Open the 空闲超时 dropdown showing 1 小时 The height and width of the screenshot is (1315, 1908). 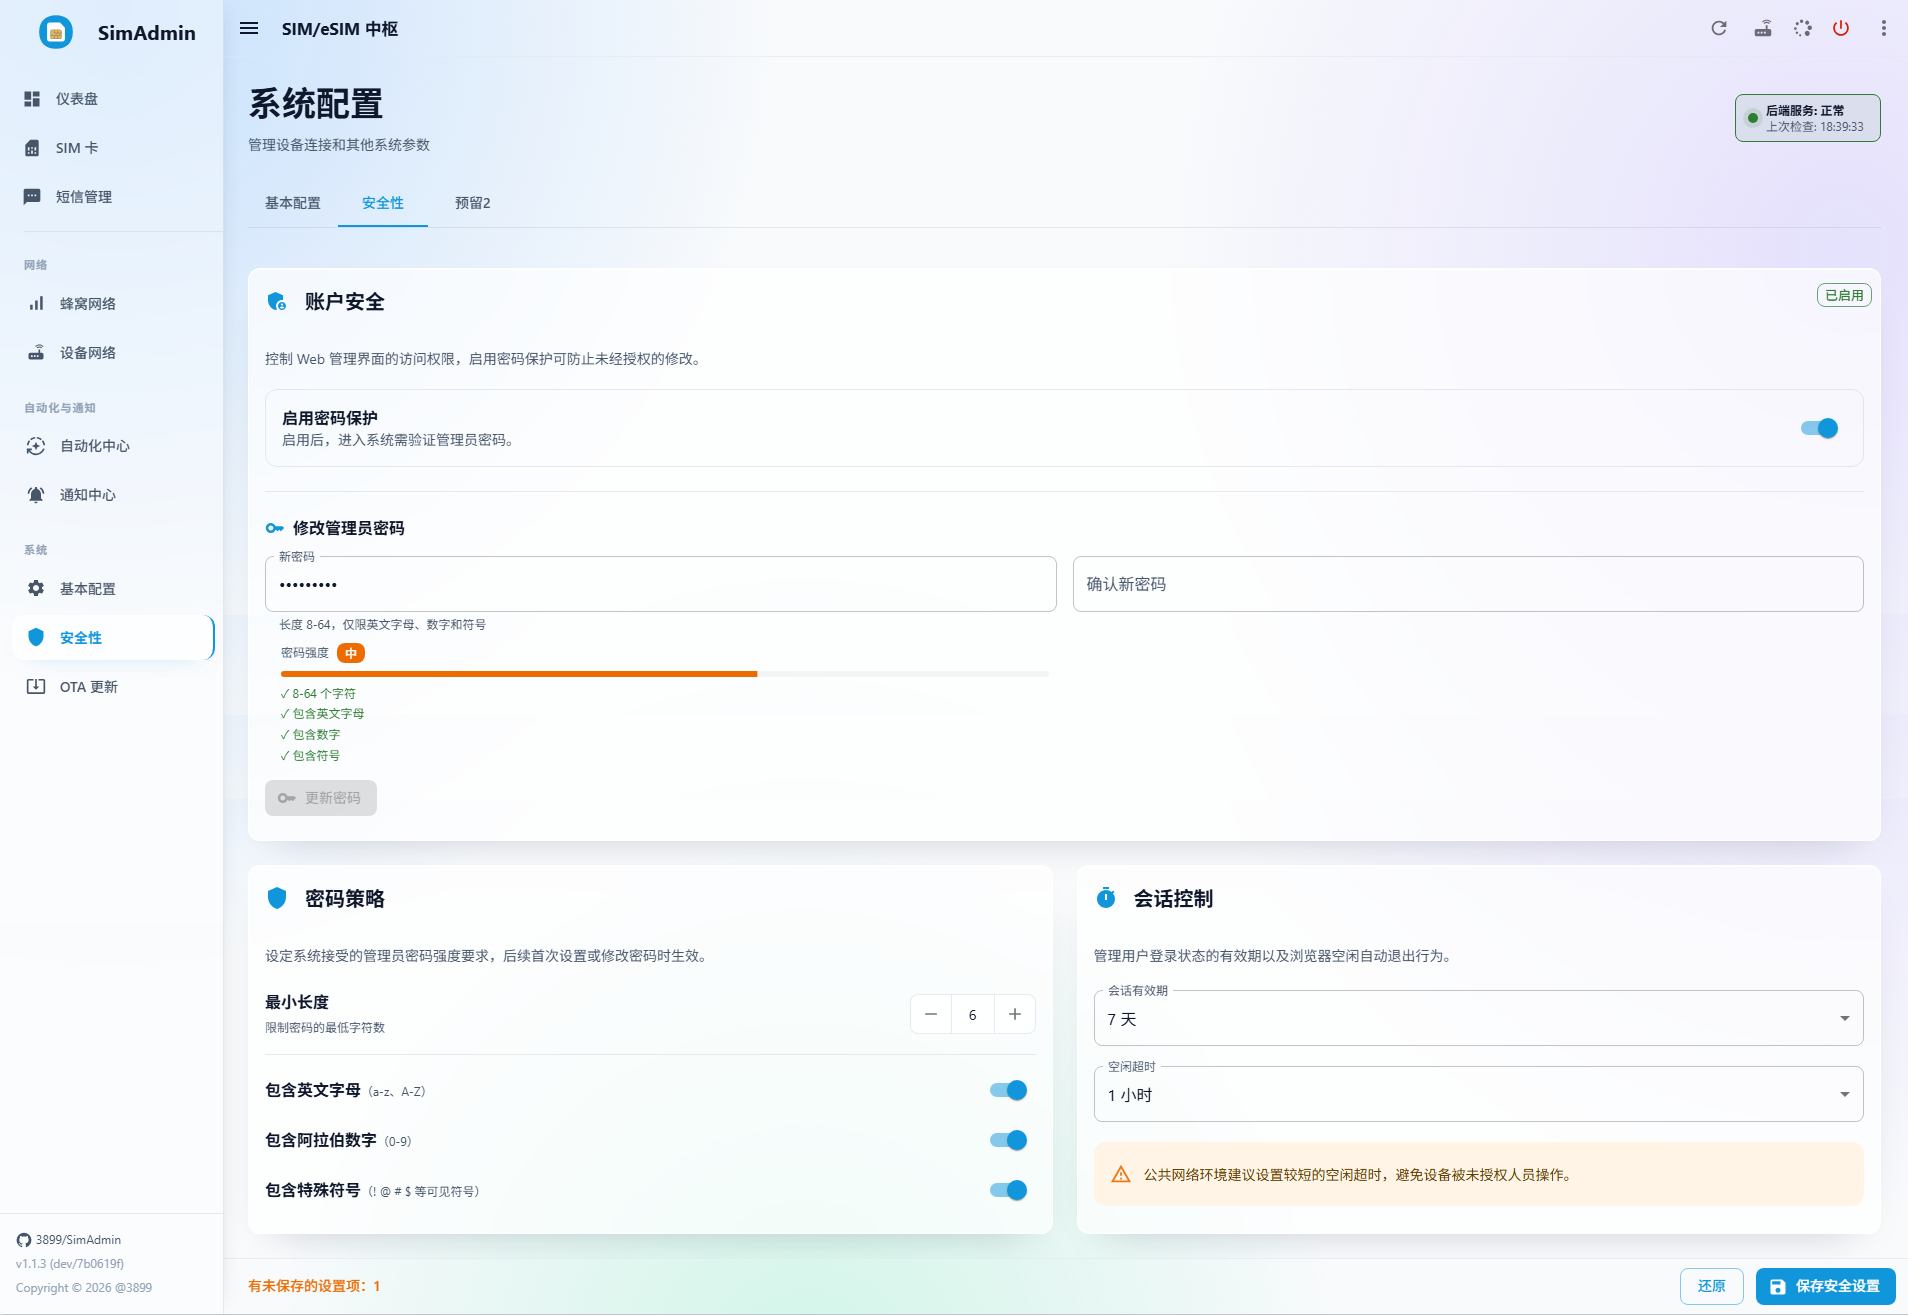(x=1478, y=1094)
